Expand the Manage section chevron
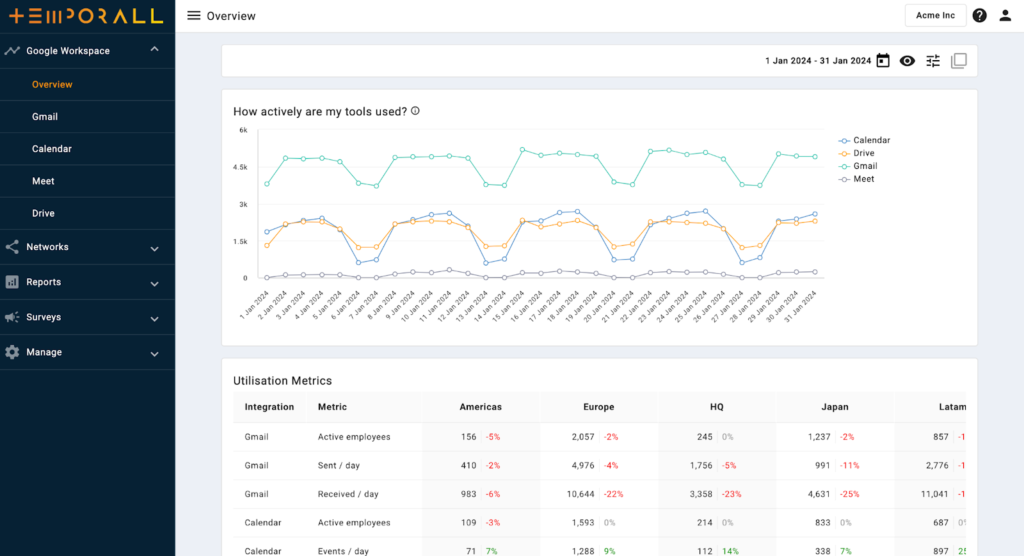 tap(155, 354)
